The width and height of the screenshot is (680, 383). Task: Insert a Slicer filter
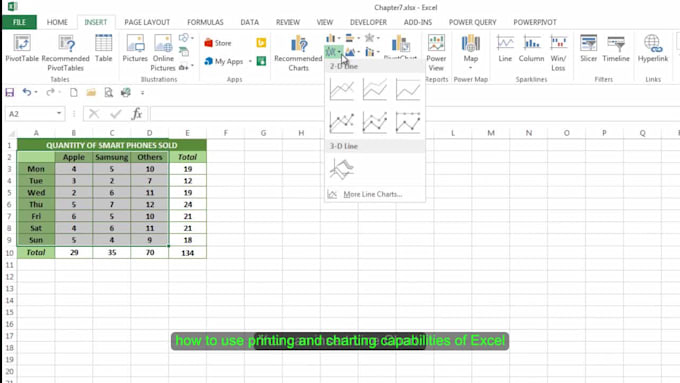pyautogui.click(x=588, y=49)
